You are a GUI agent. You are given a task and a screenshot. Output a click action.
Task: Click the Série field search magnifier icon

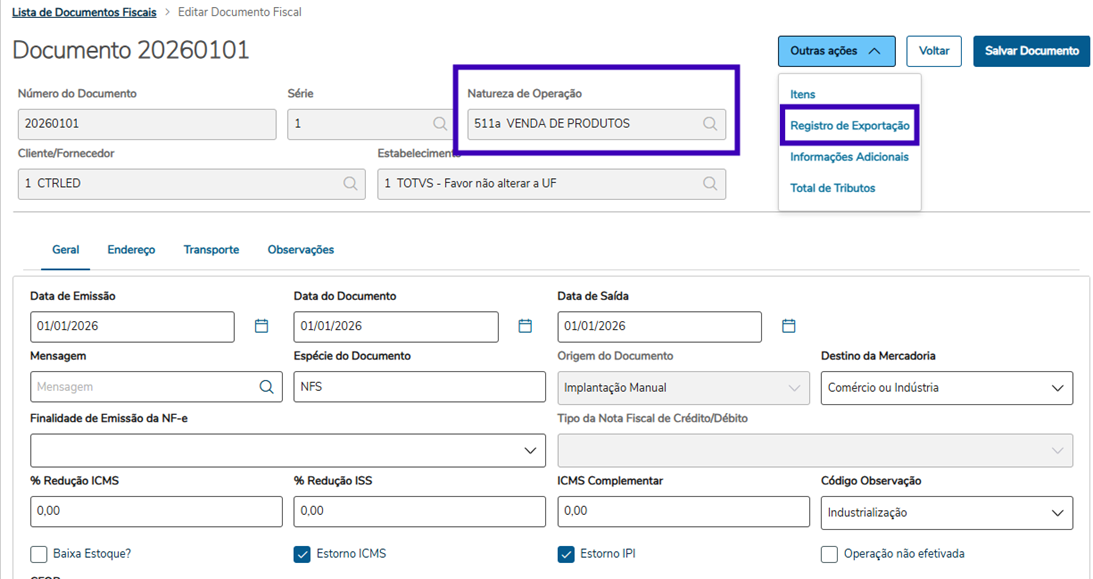[440, 124]
